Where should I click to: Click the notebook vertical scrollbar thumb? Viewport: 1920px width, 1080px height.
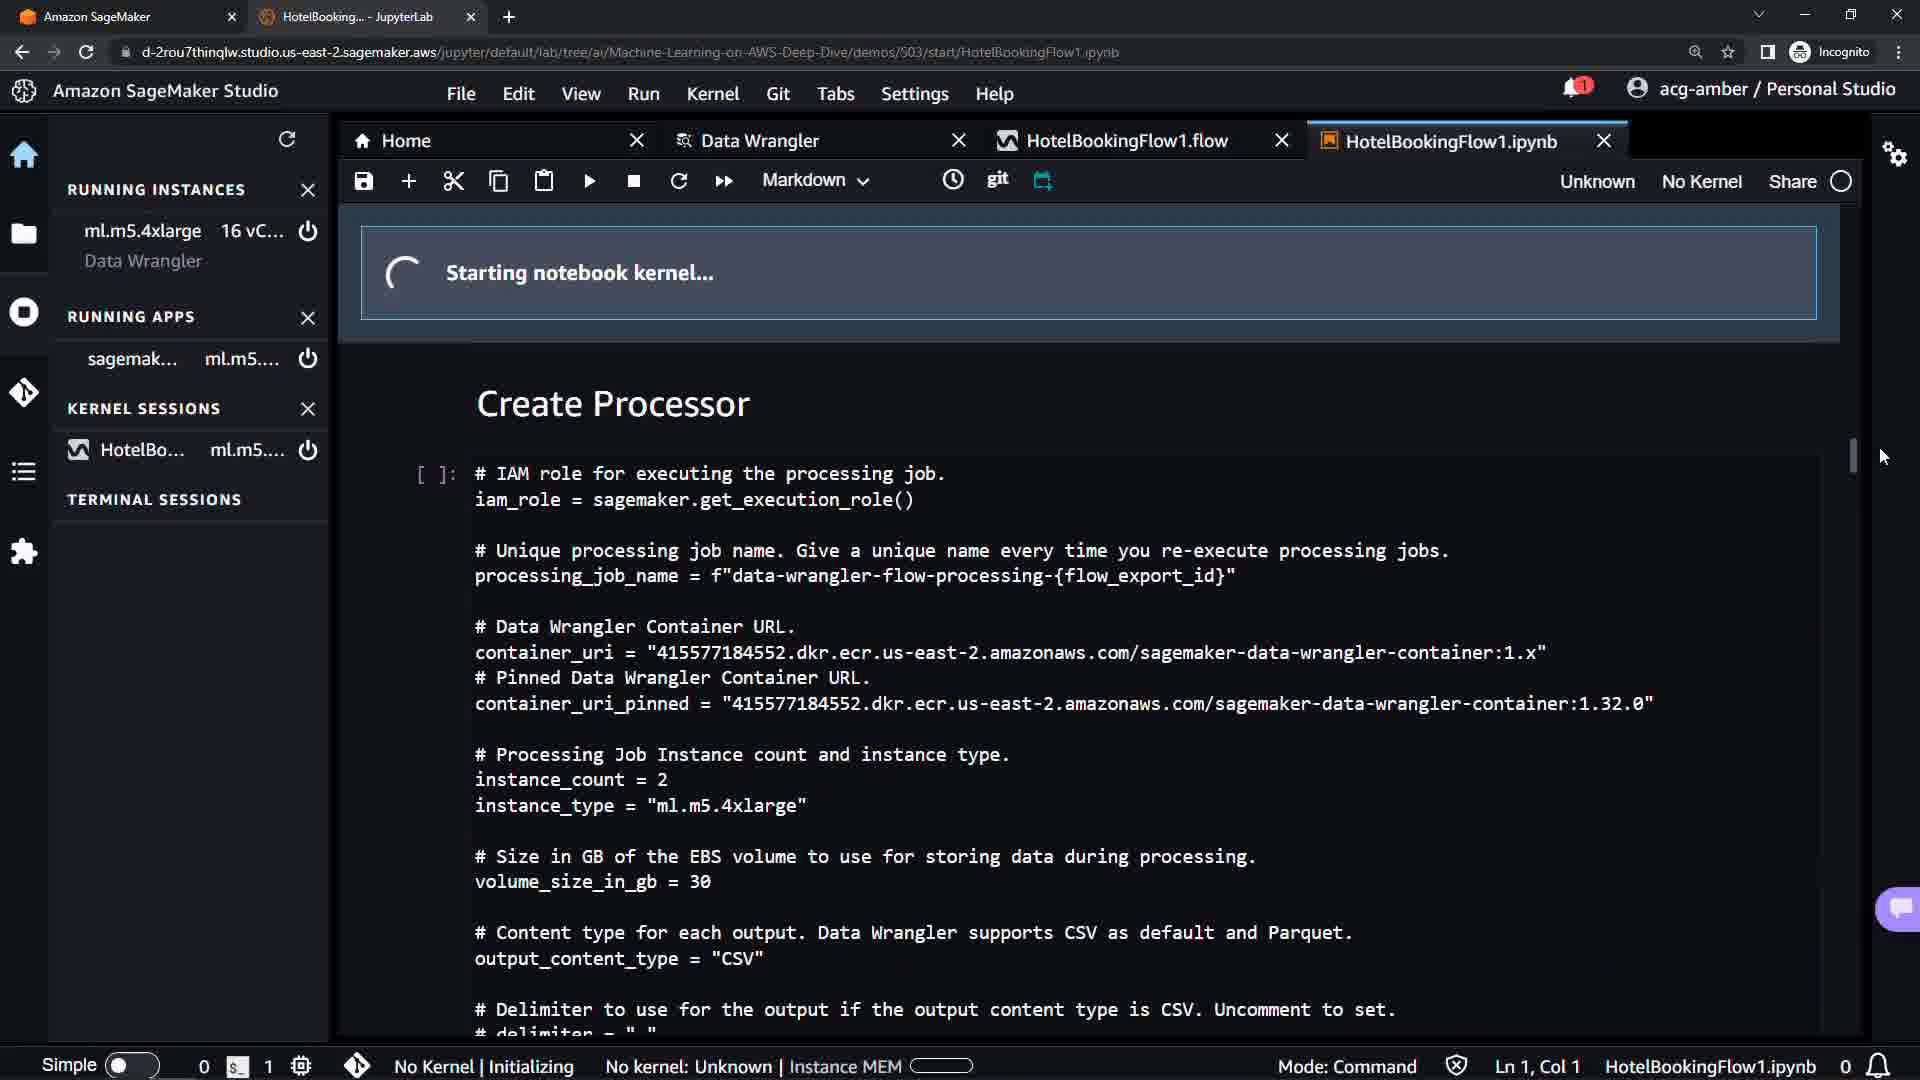(1853, 455)
